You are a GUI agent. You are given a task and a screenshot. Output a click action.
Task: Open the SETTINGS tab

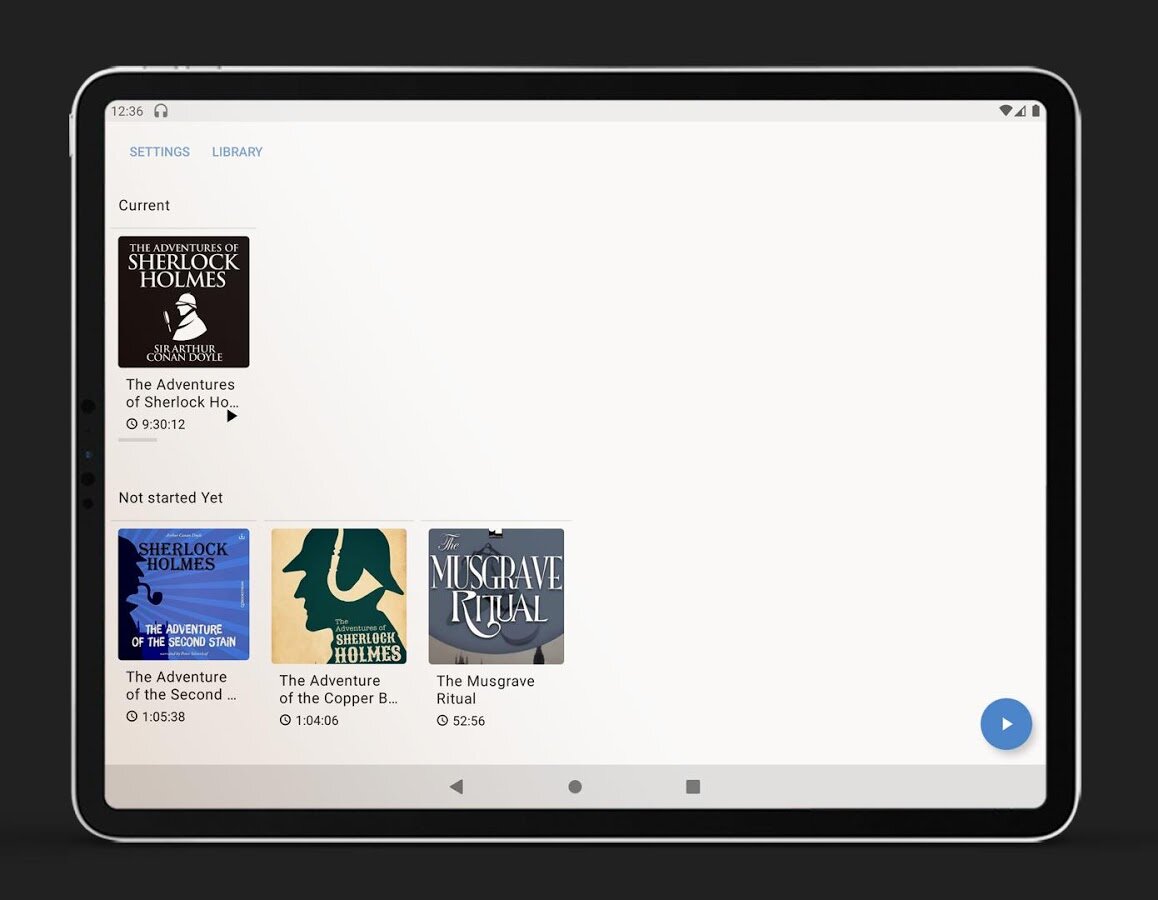pos(159,152)
